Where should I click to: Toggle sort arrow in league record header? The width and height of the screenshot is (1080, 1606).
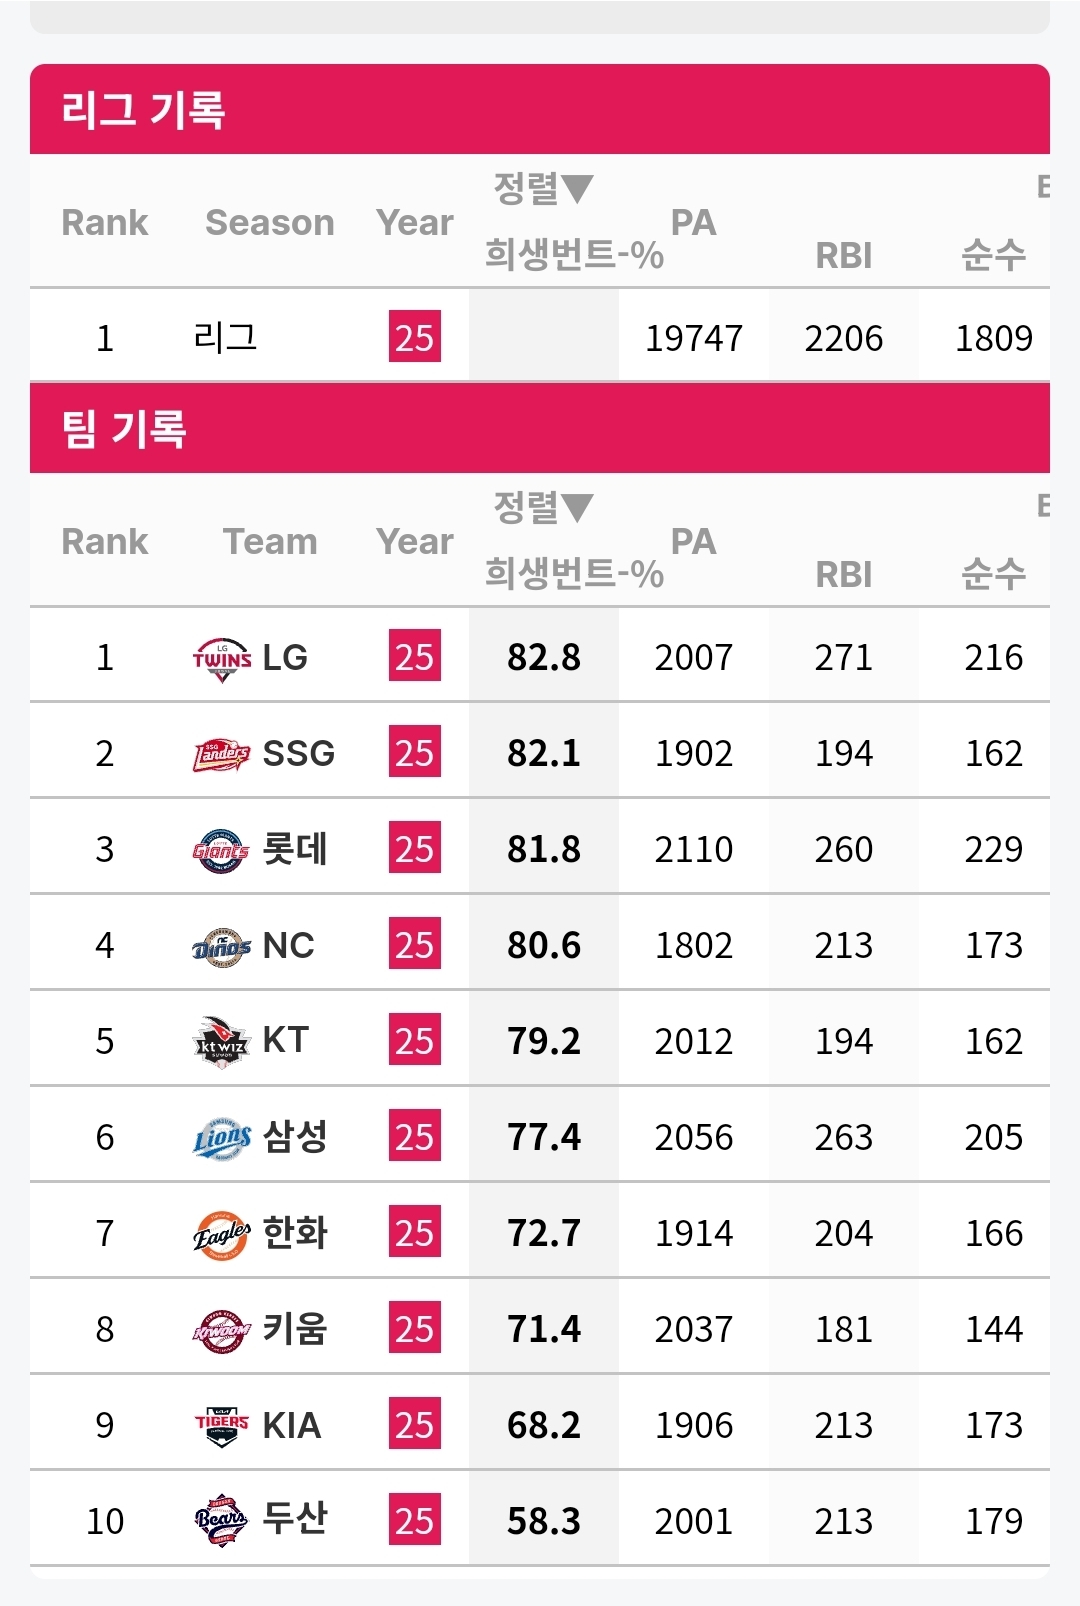578,187
